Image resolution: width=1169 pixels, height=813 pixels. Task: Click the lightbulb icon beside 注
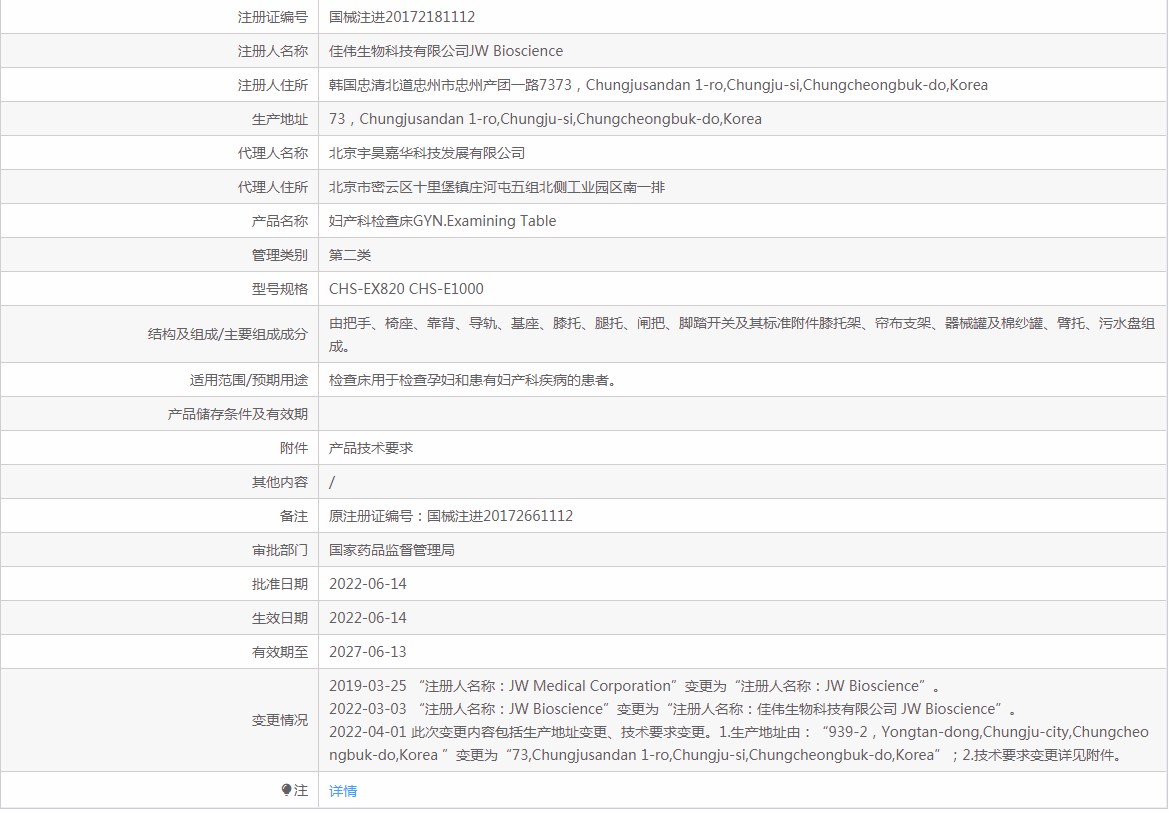coord(286,790)
